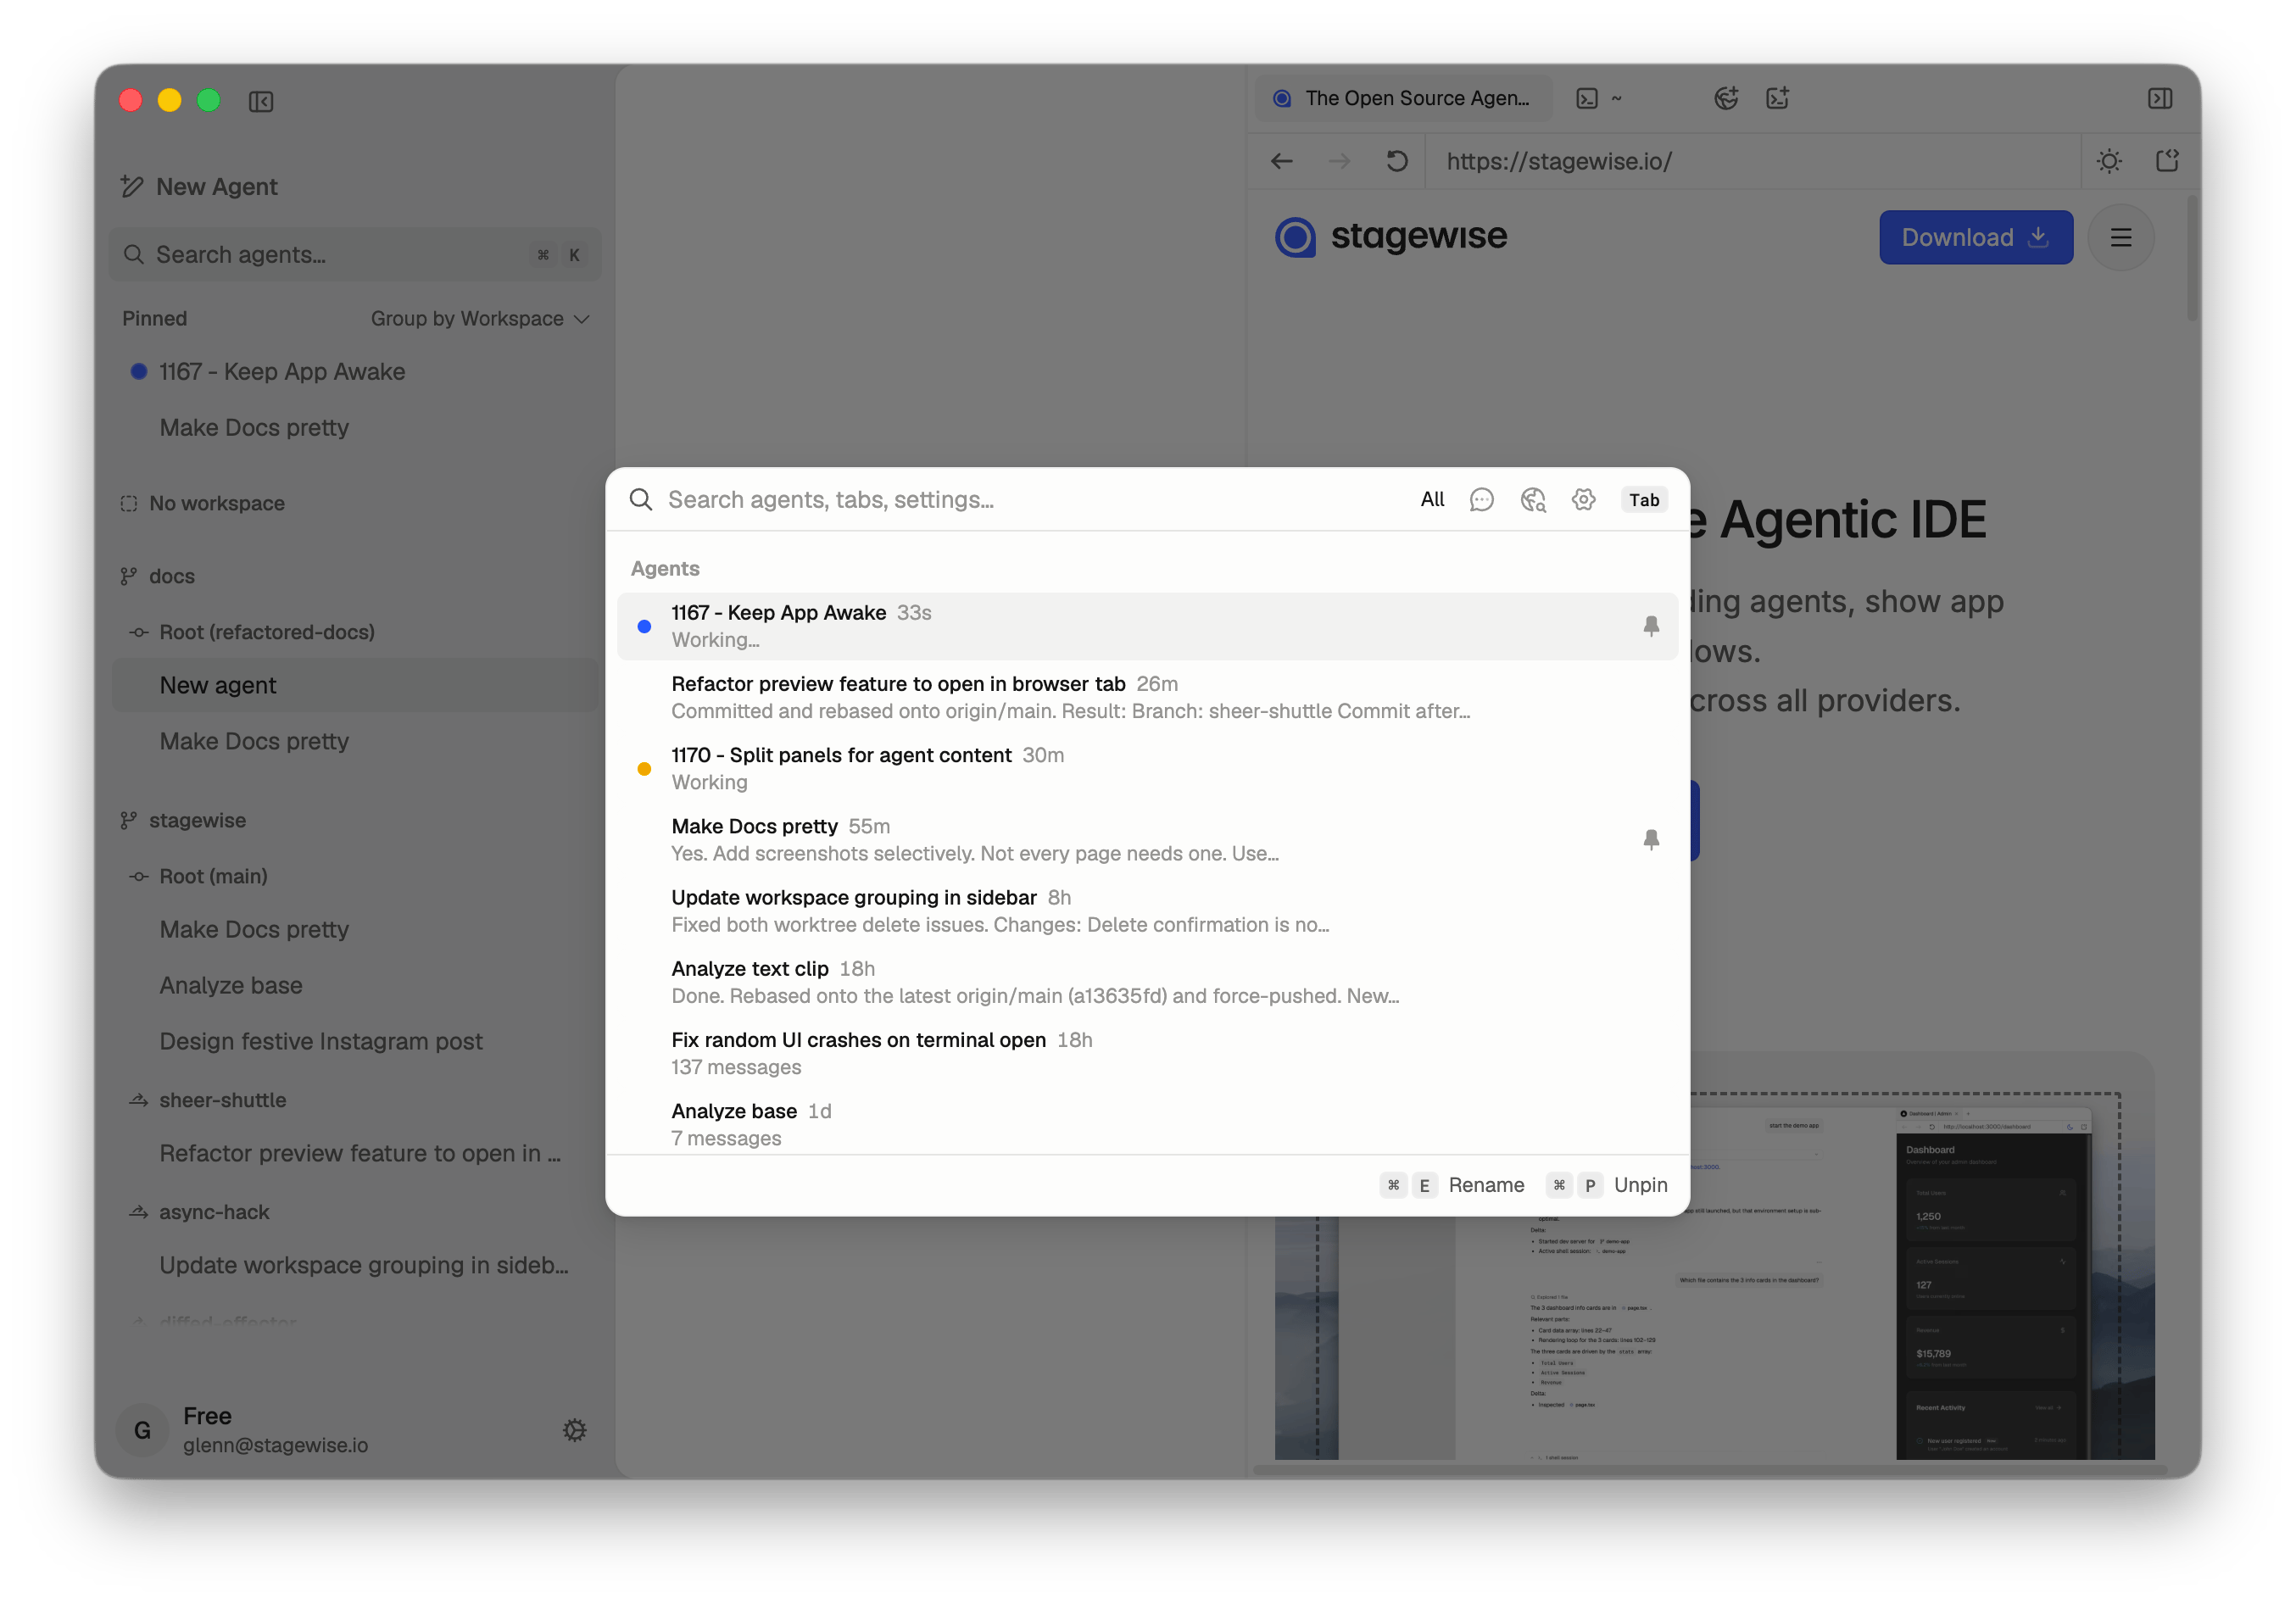Select Analyze text clip result

[1147, 982]
